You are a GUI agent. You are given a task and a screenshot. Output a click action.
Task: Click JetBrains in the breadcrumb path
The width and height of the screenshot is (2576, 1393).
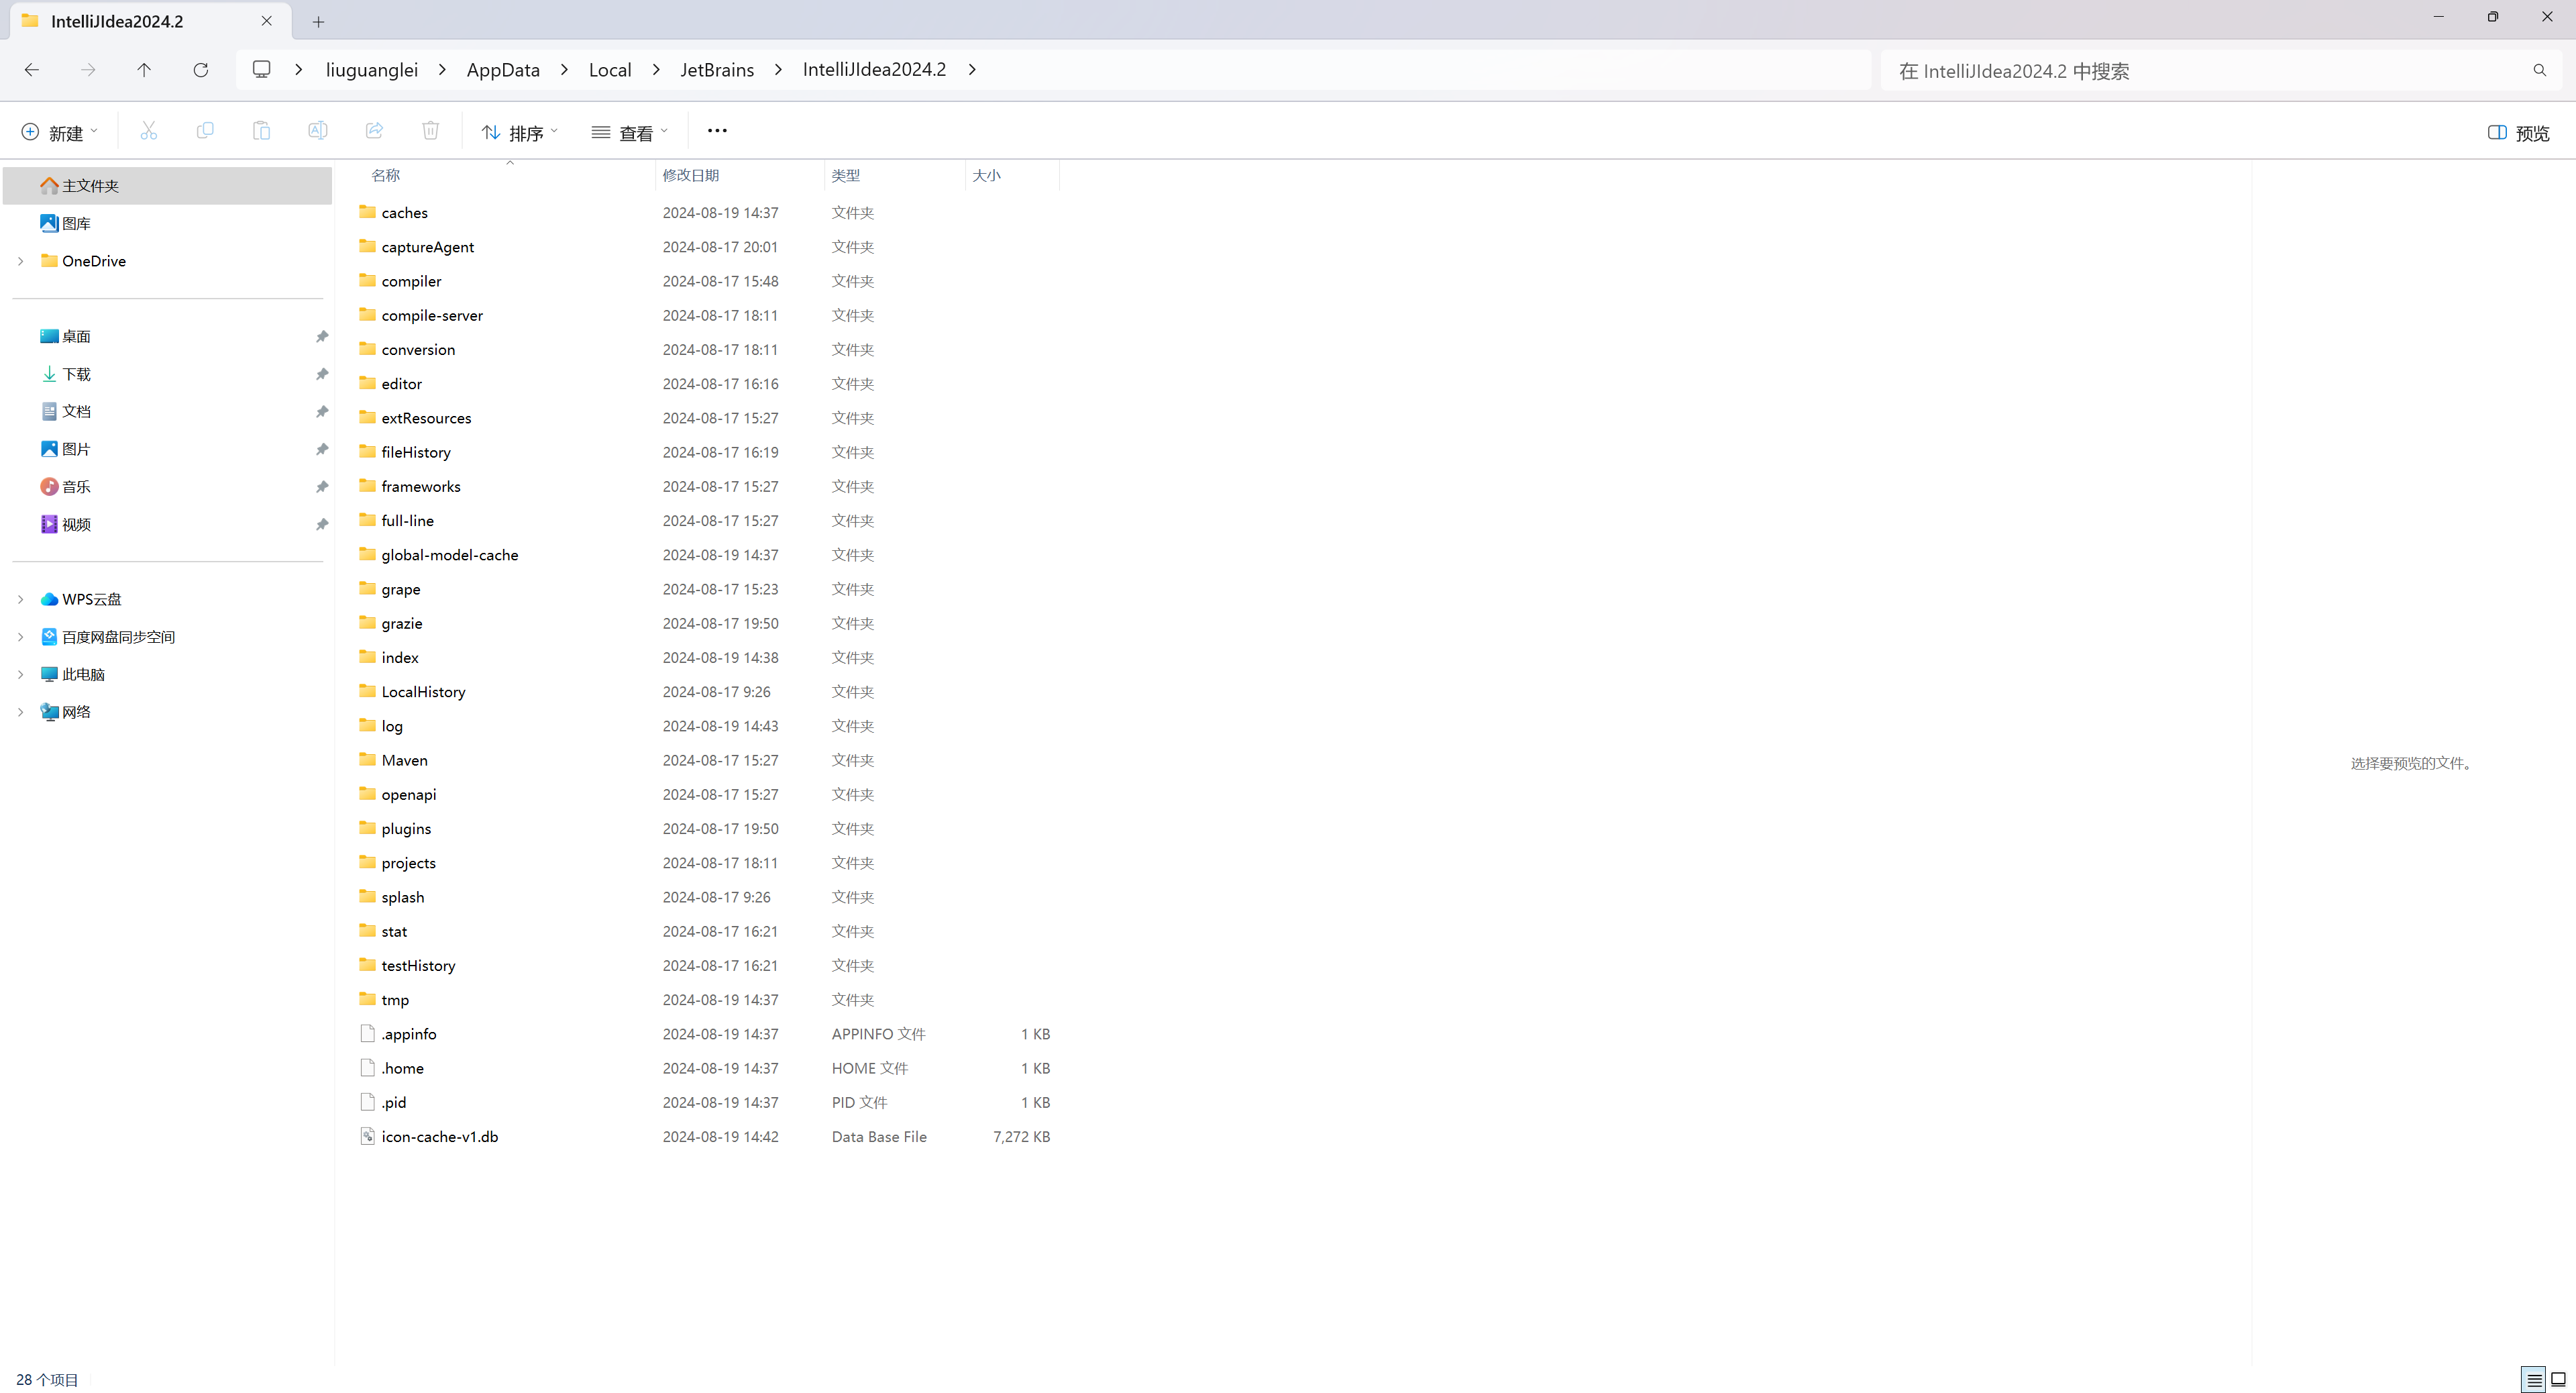[x=717, y=70]
